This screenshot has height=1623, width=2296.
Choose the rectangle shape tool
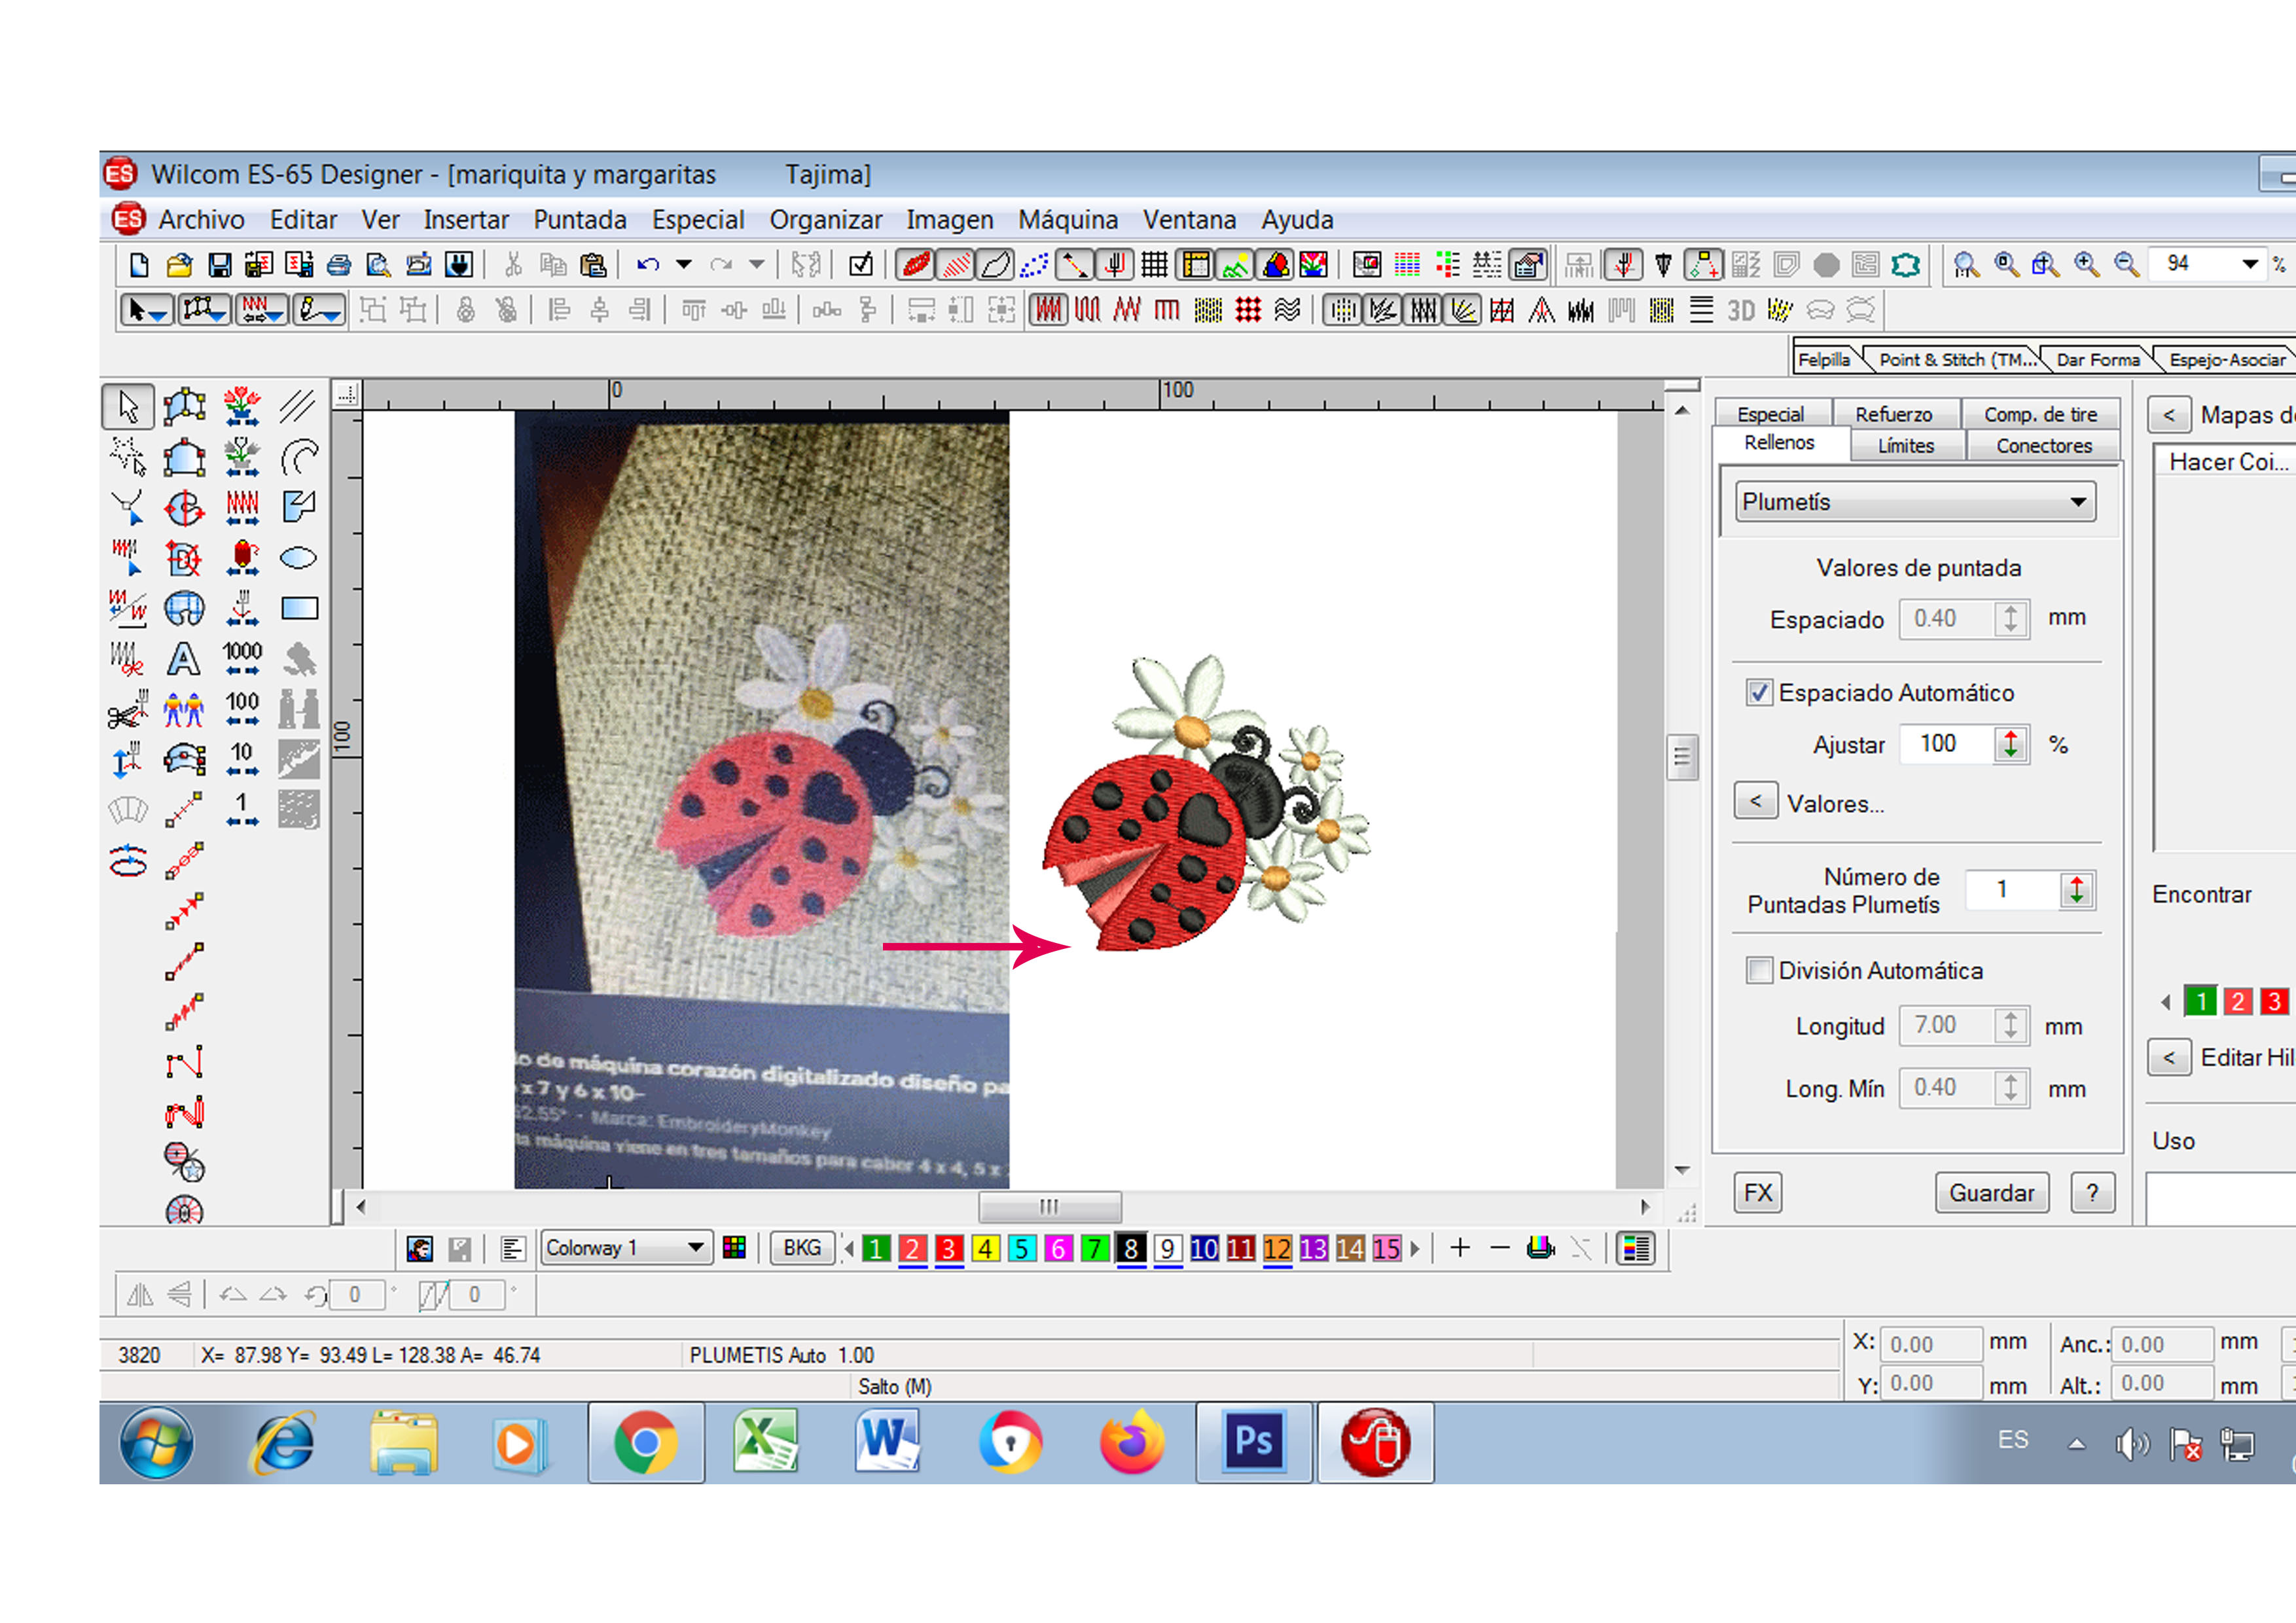coord(298,608)
